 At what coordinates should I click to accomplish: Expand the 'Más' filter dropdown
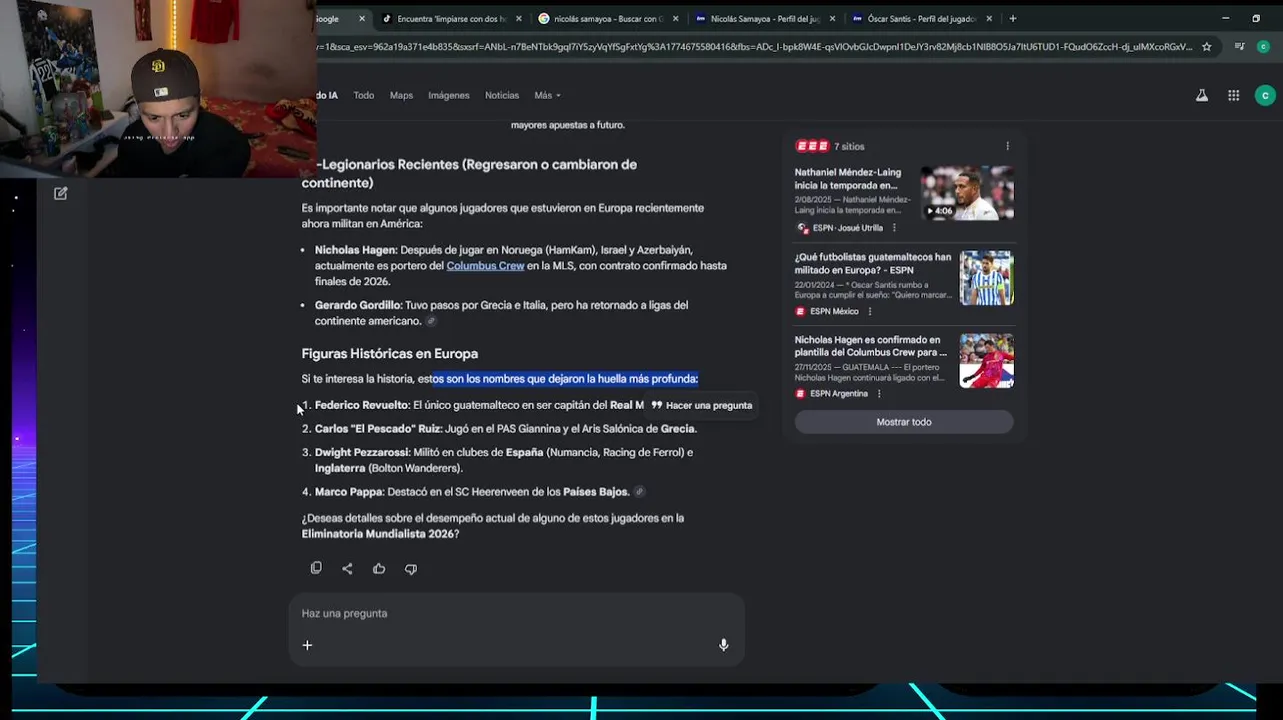pos(547,95)
